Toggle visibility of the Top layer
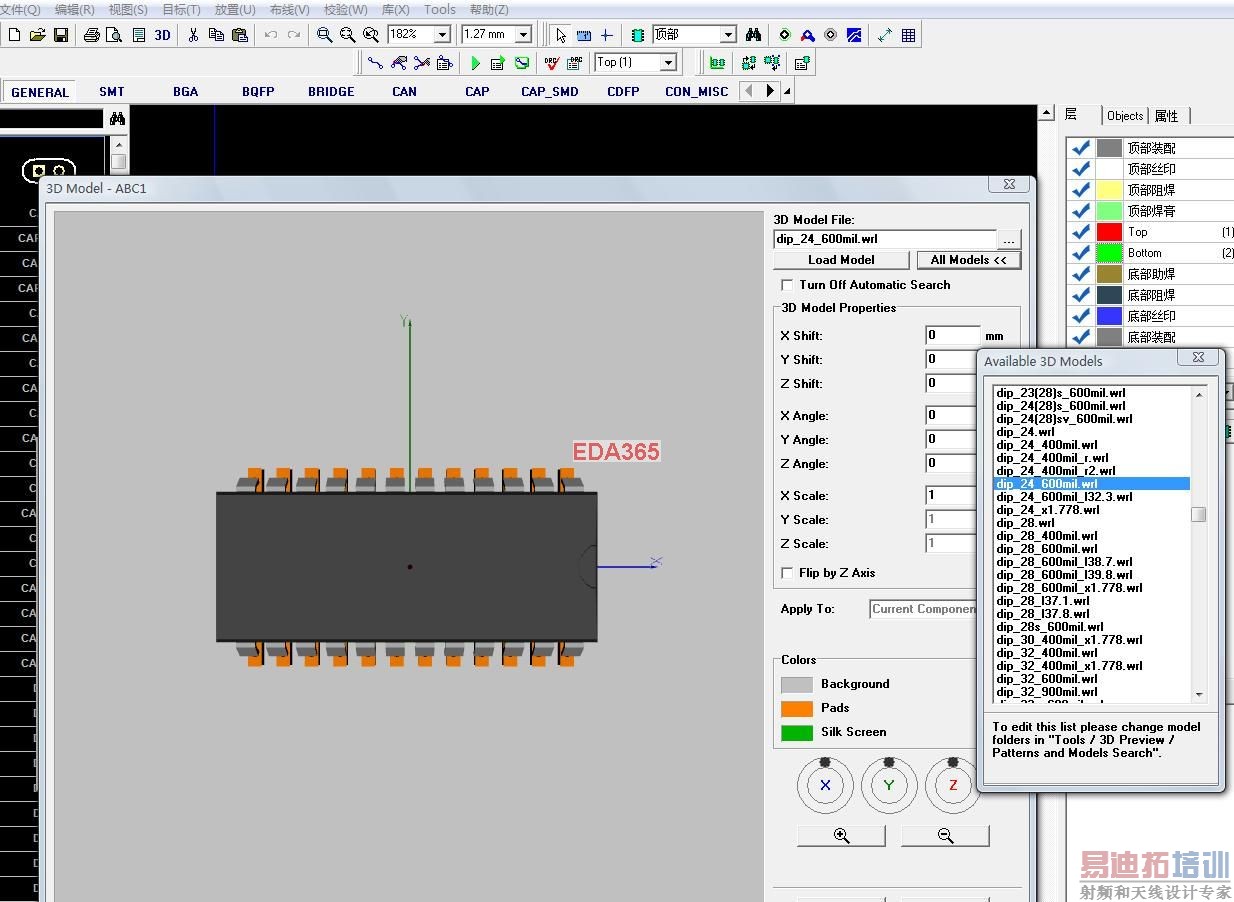This screenshot has width=1234, height=902. coord(1080,232)
